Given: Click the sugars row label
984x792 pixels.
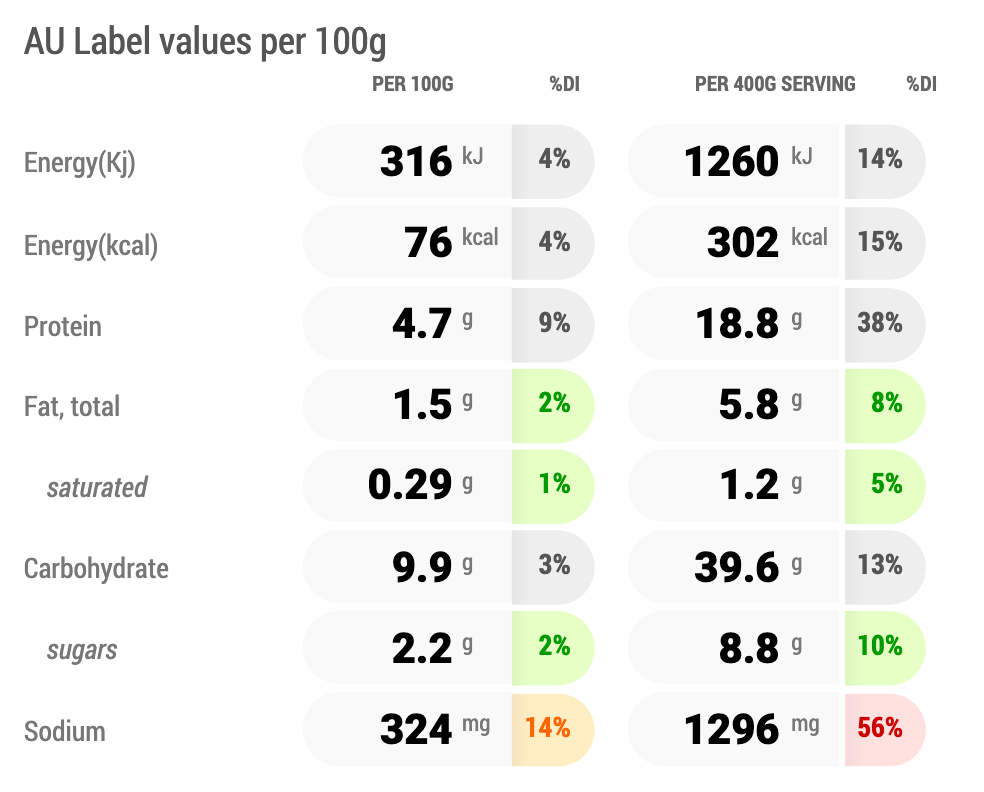Looking at the screenshot, I should tap(82, 650).
